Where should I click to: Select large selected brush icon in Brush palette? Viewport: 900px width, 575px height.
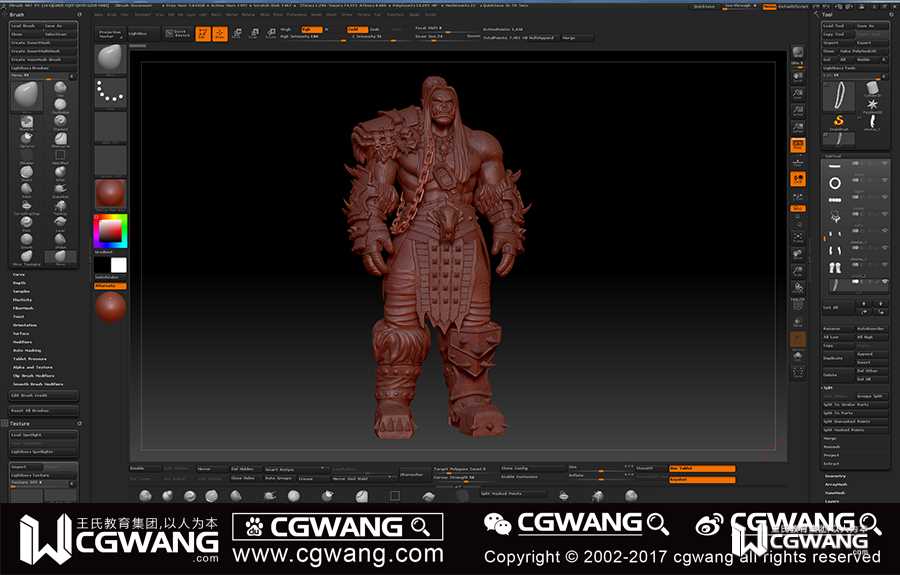[26, 95]
